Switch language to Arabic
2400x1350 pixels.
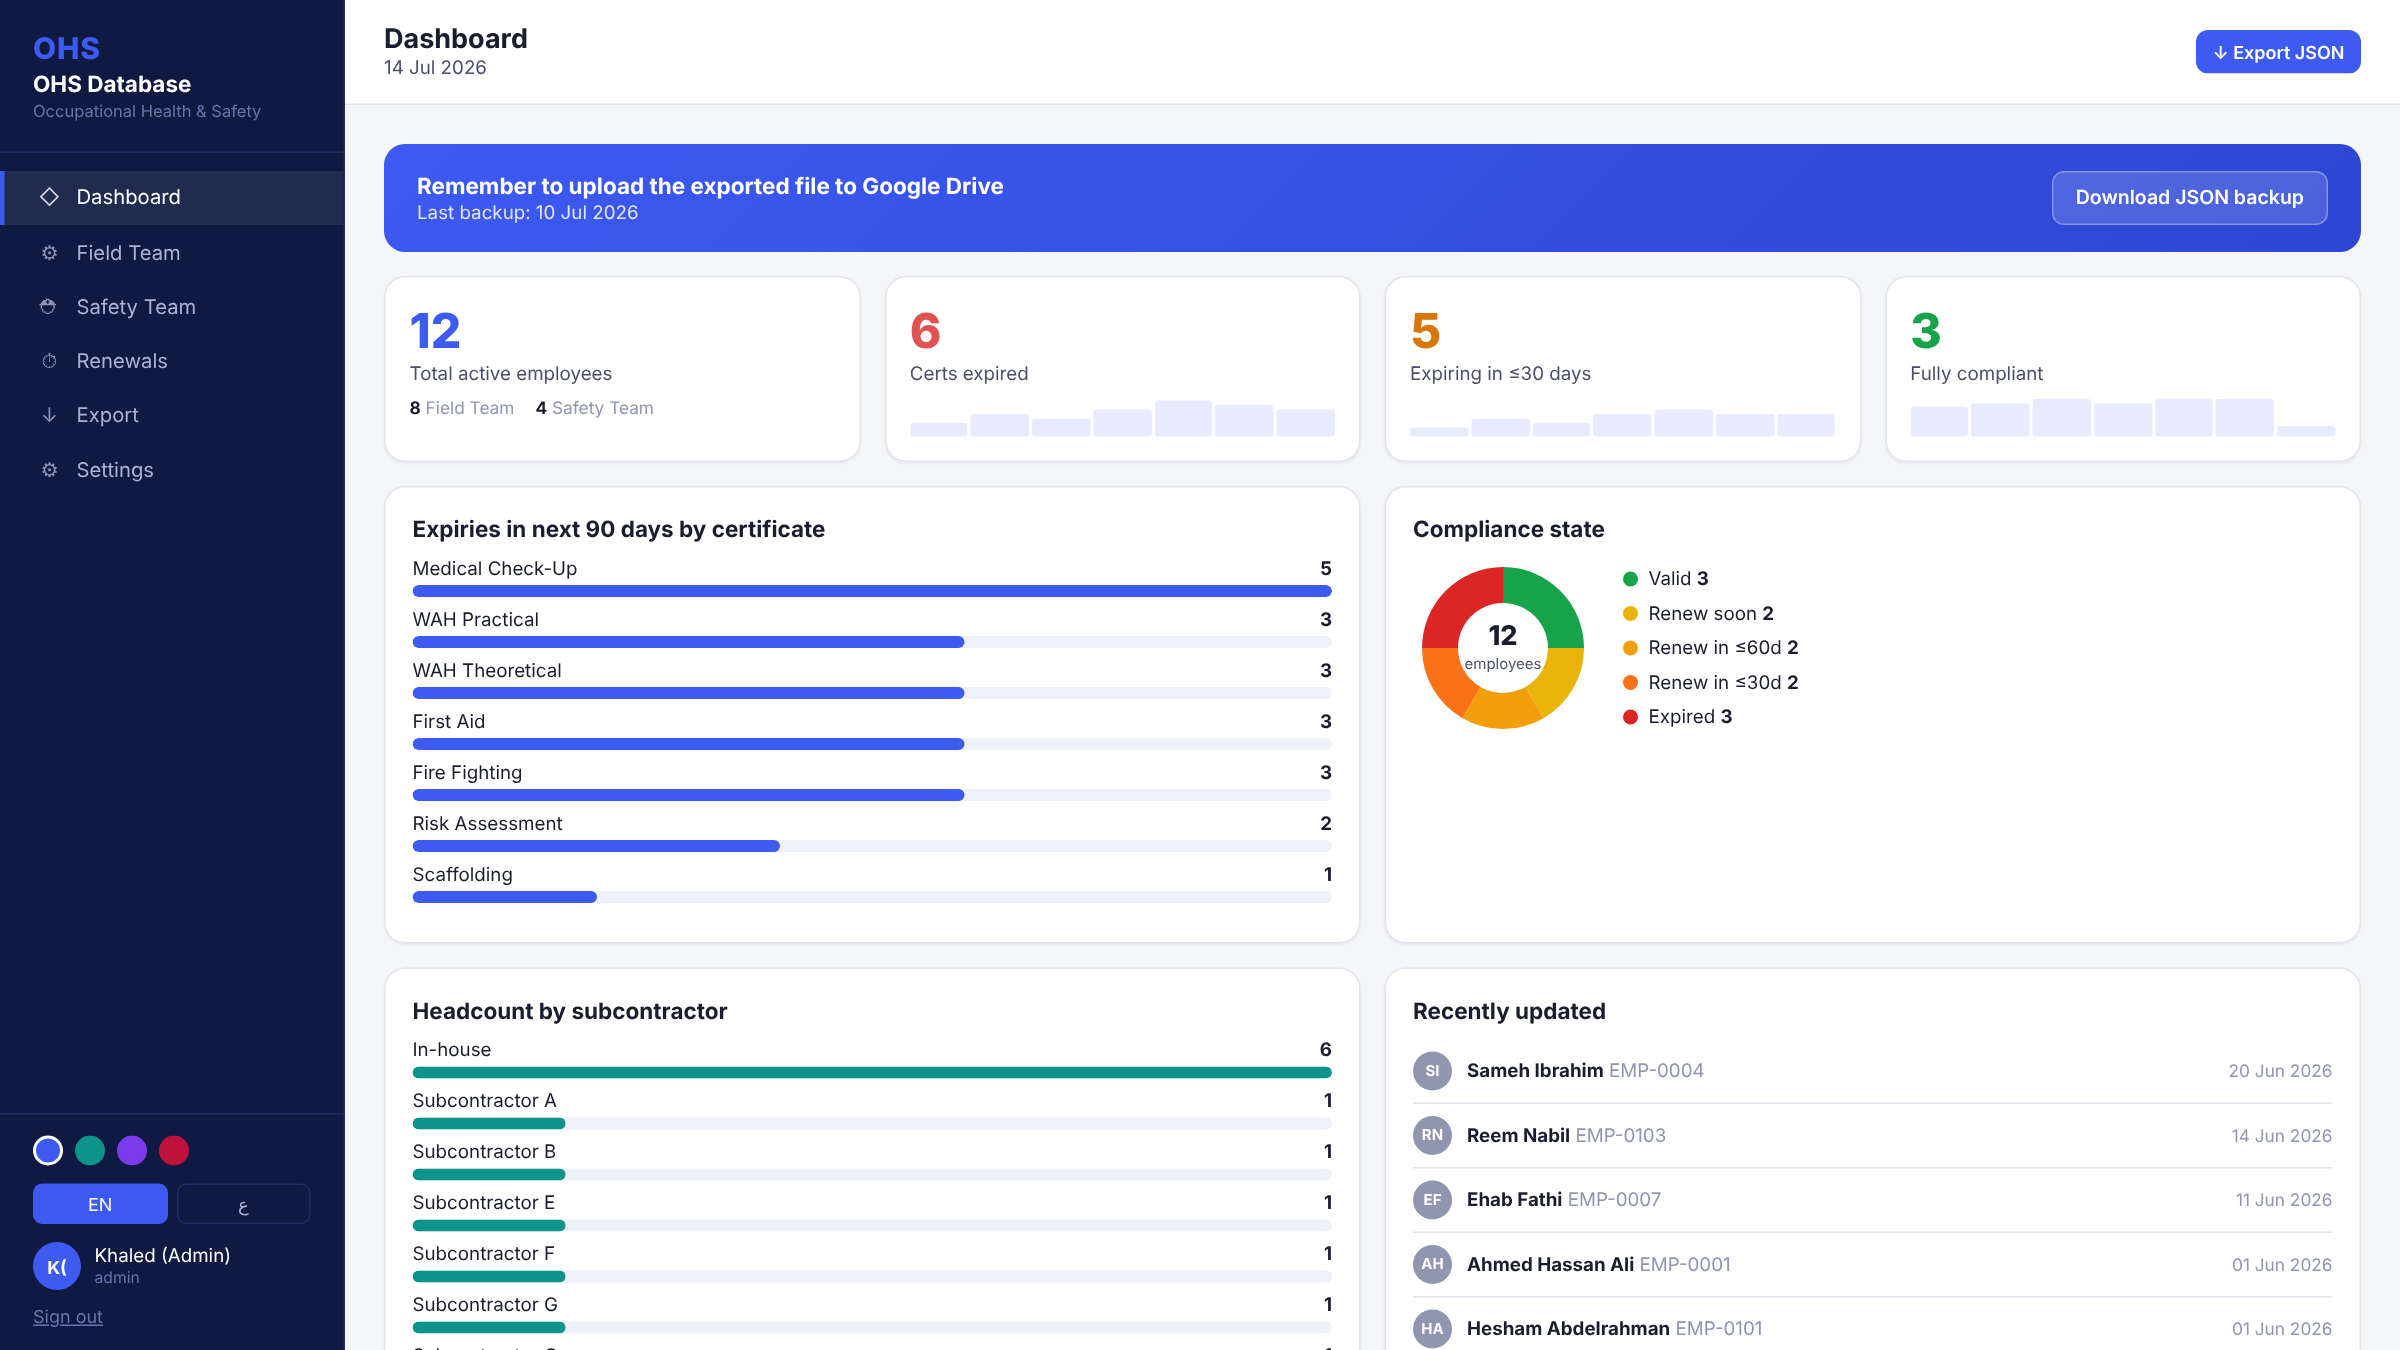point(243,1204)
